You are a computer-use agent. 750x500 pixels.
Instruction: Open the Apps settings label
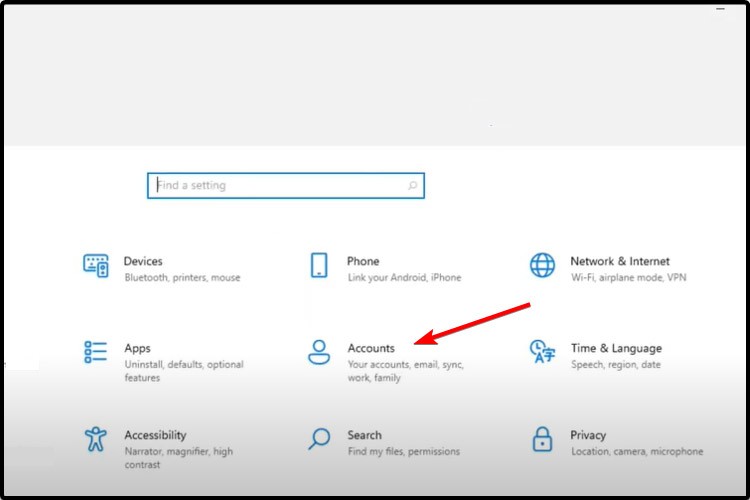138,348
